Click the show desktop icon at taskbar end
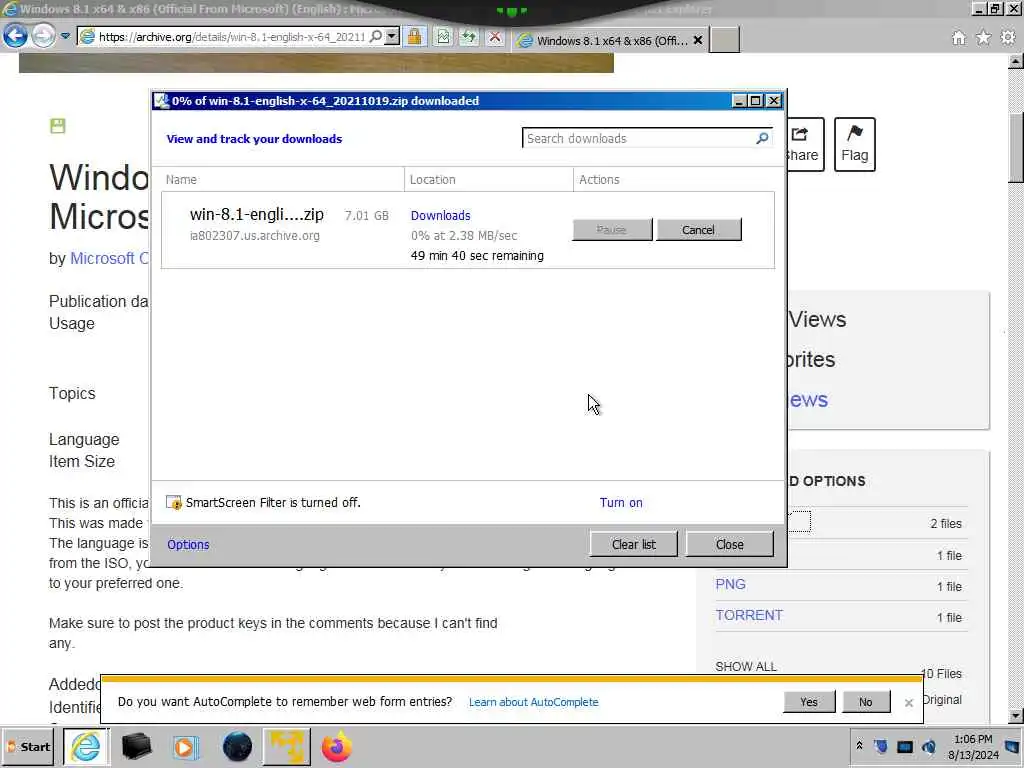Viewport: 1024px width, 768px height. pyautogui.click(x=1012, y=746)
